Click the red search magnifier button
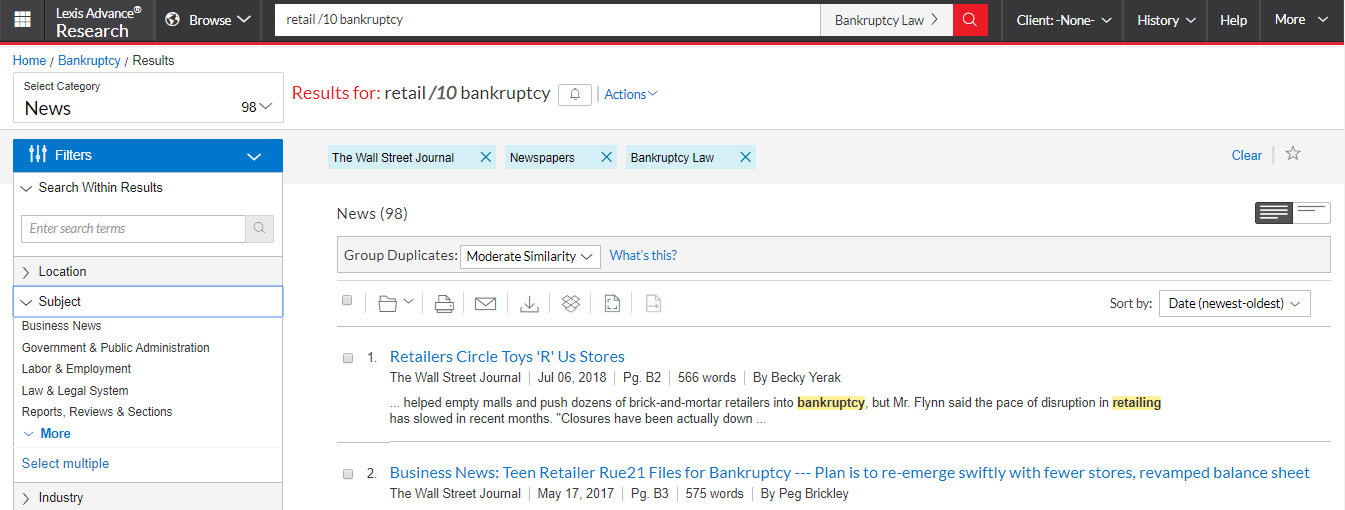The width and height of the screenshot is (1345, 510). coord(970,20)
